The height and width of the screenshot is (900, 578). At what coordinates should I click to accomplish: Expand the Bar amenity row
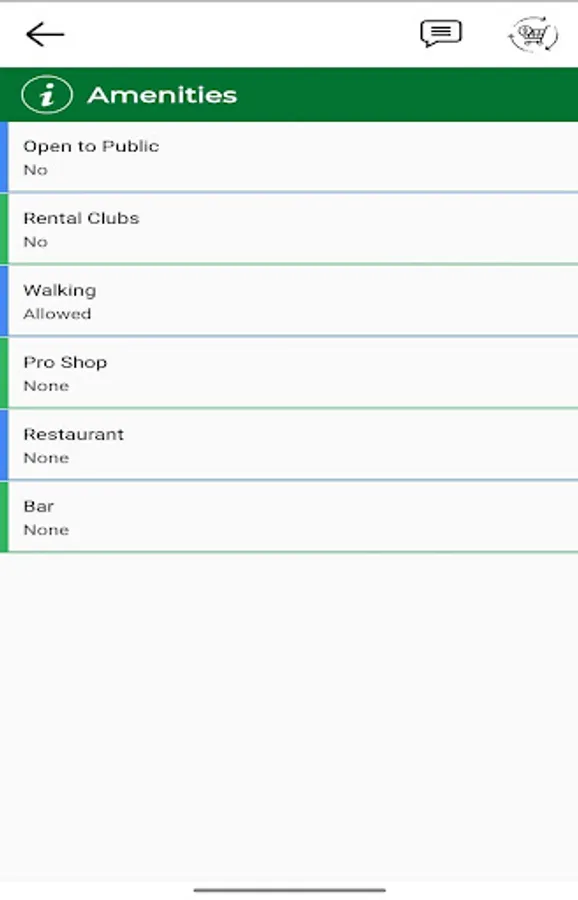[x=289, y=517]
